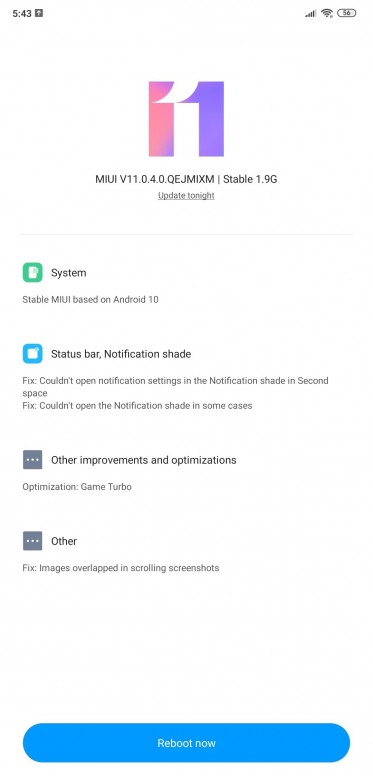Tap the Status bar, Notification shade heading
This screenshot has width=373, height=776.
tap(121, 354)
